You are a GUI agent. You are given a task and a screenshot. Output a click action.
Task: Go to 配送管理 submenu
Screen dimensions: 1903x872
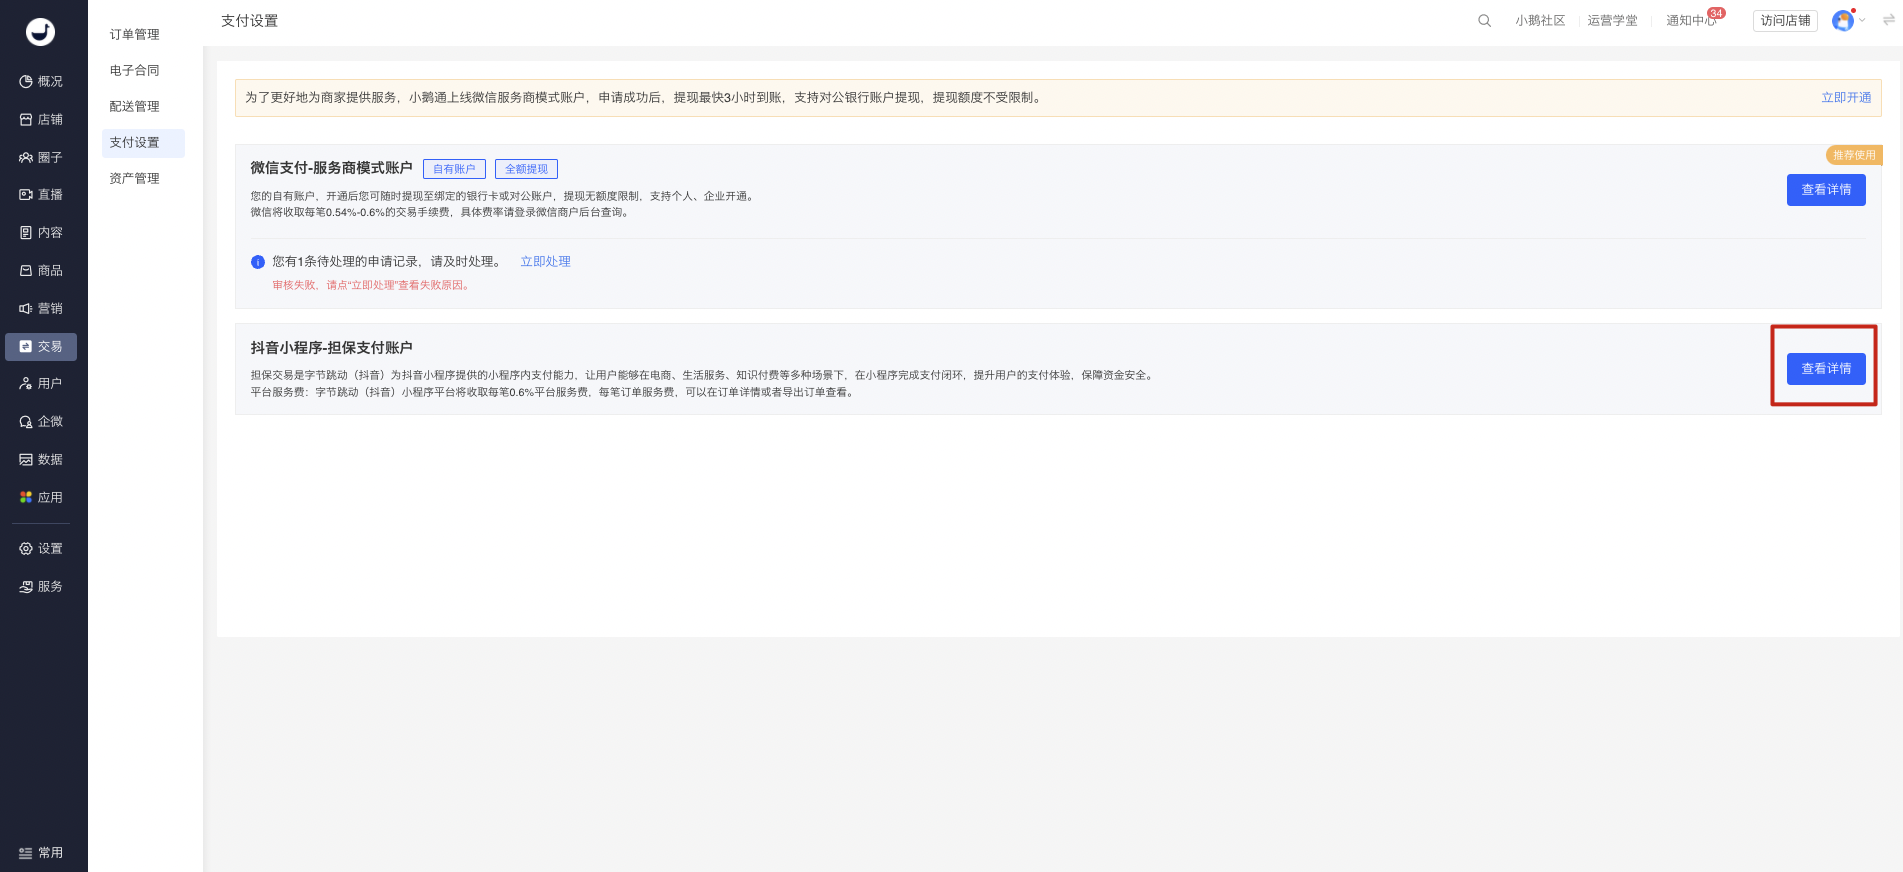135,107
